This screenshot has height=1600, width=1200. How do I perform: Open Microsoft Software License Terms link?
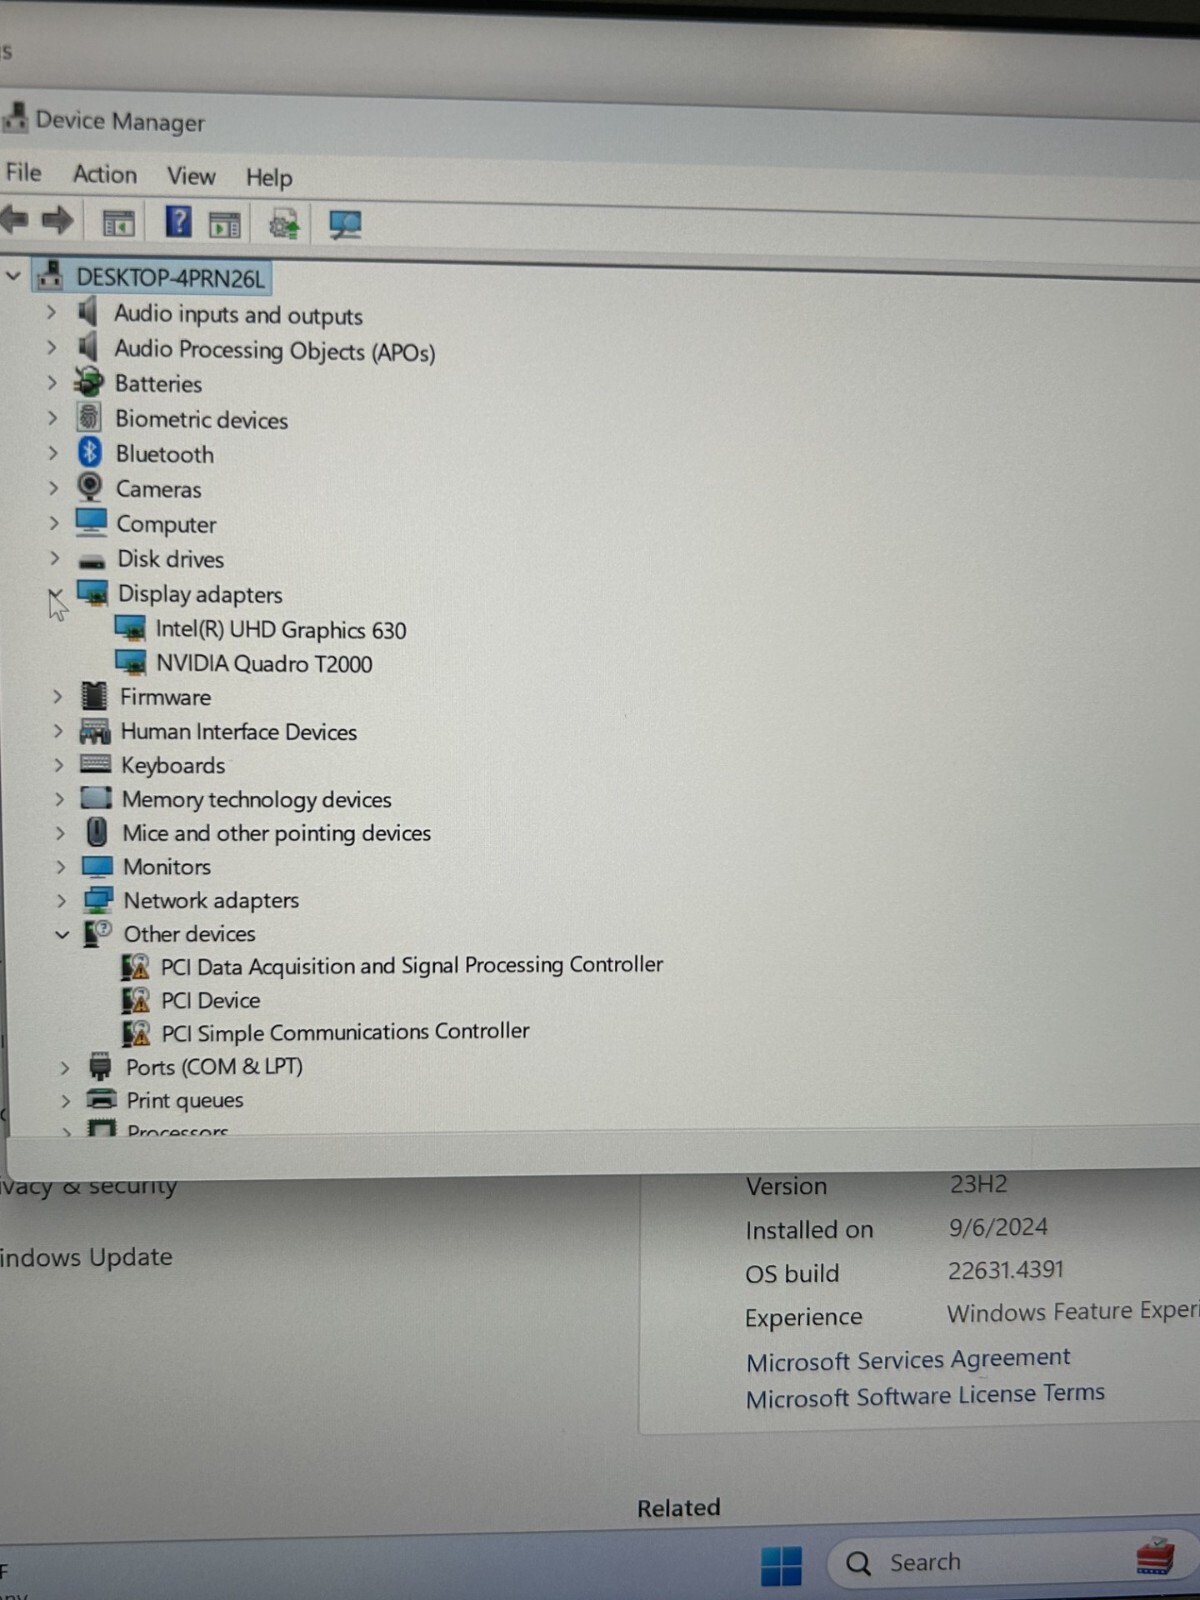tap(925, 1396)
